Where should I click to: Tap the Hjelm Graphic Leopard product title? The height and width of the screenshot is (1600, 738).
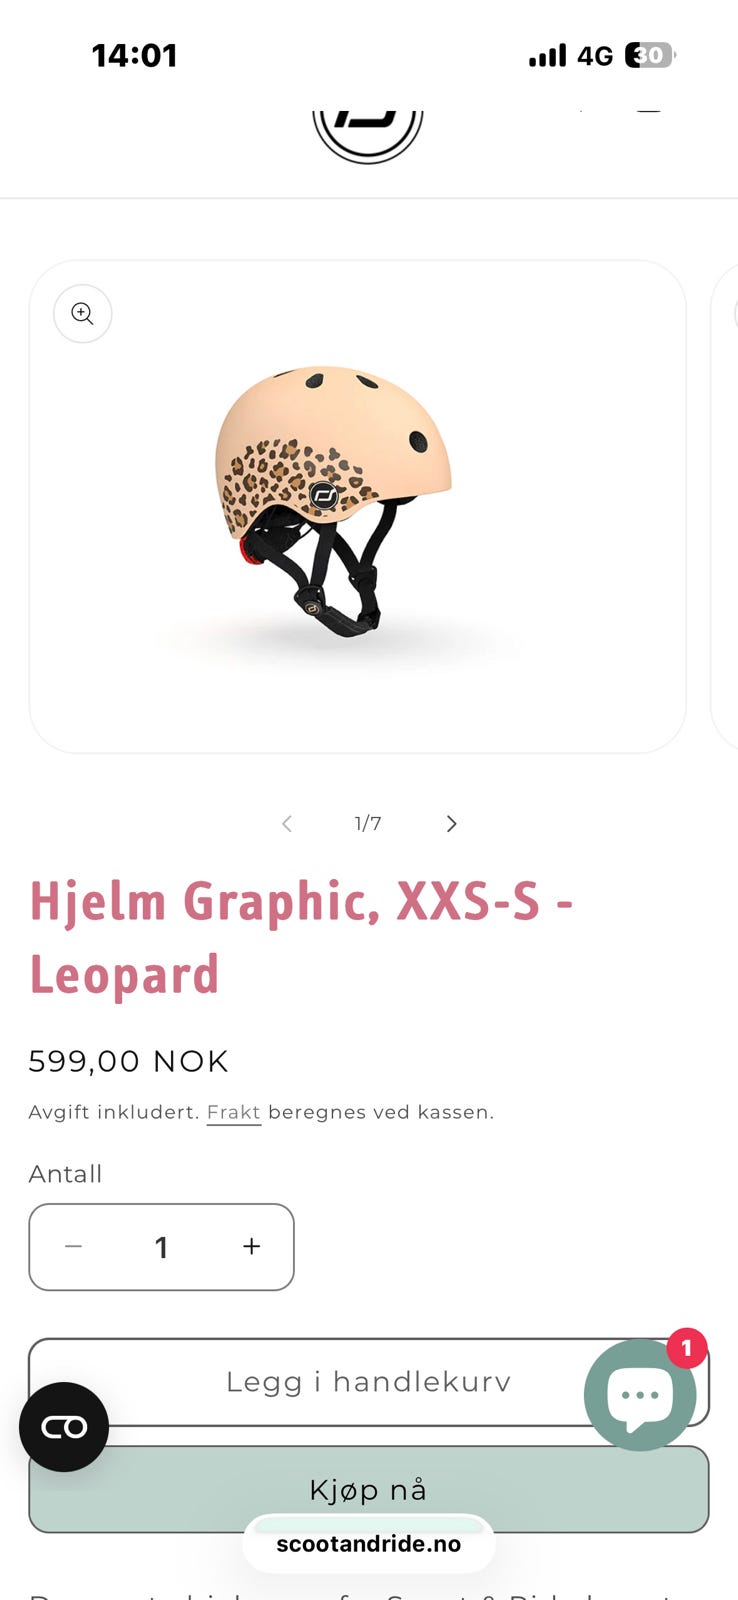point(300,937)
